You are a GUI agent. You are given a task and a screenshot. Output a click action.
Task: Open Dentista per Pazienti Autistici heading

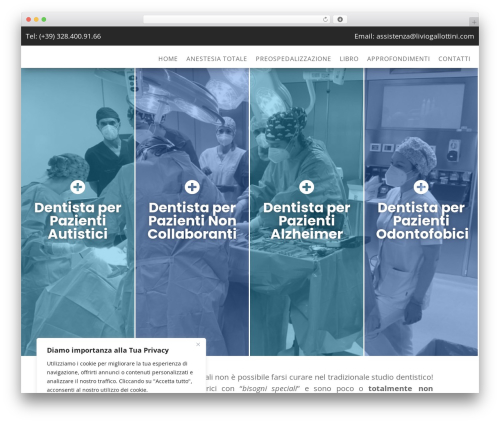(78, 221)
